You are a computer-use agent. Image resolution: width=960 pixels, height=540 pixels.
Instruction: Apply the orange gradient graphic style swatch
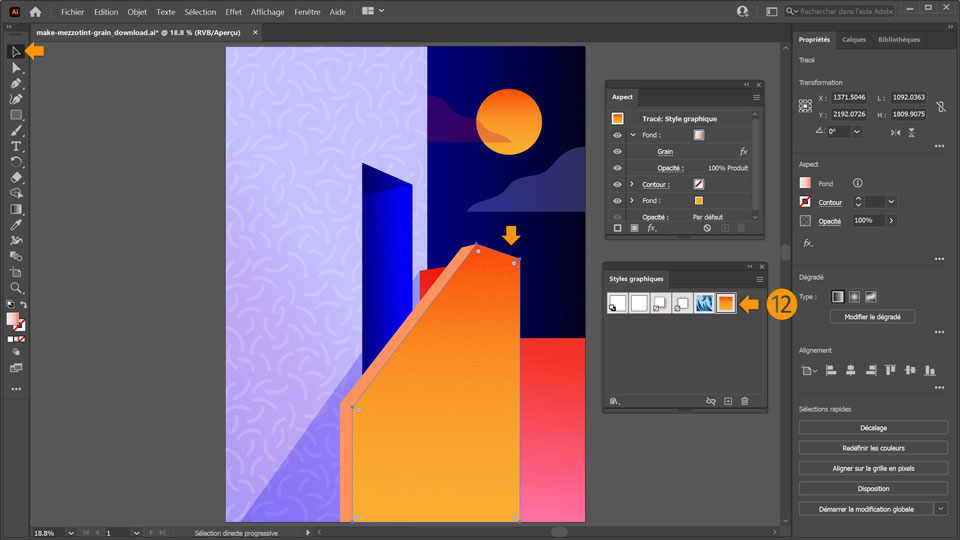(726, 303)
